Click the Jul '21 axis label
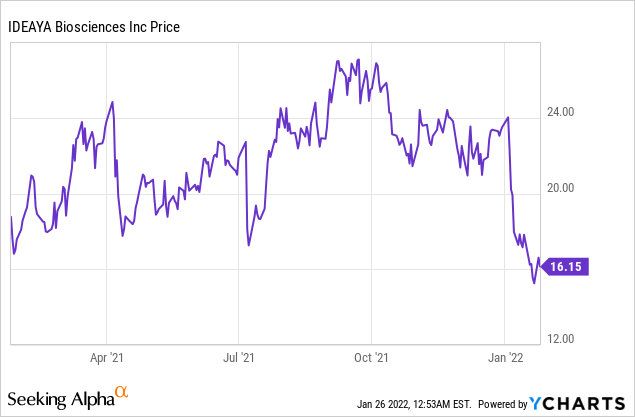 [x=239, y=355]
